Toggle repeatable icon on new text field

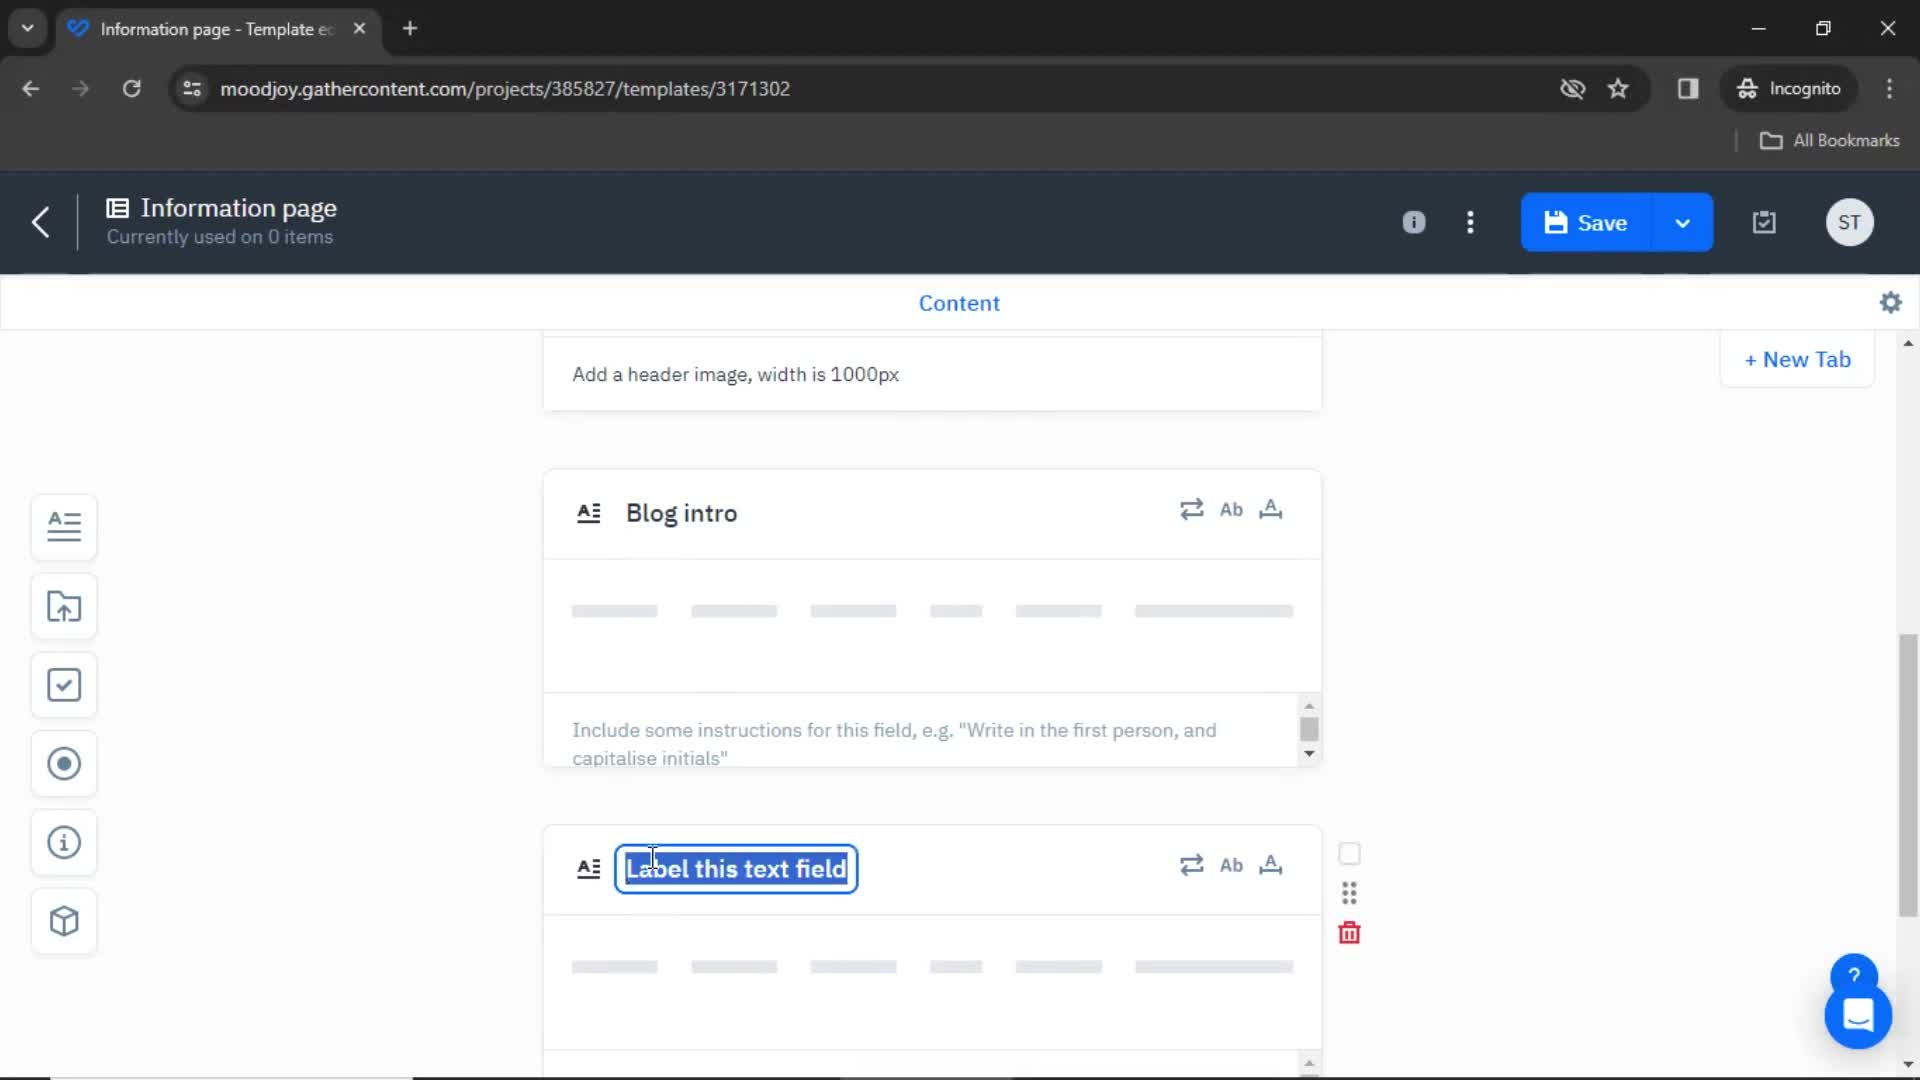tap(1191, 865)
